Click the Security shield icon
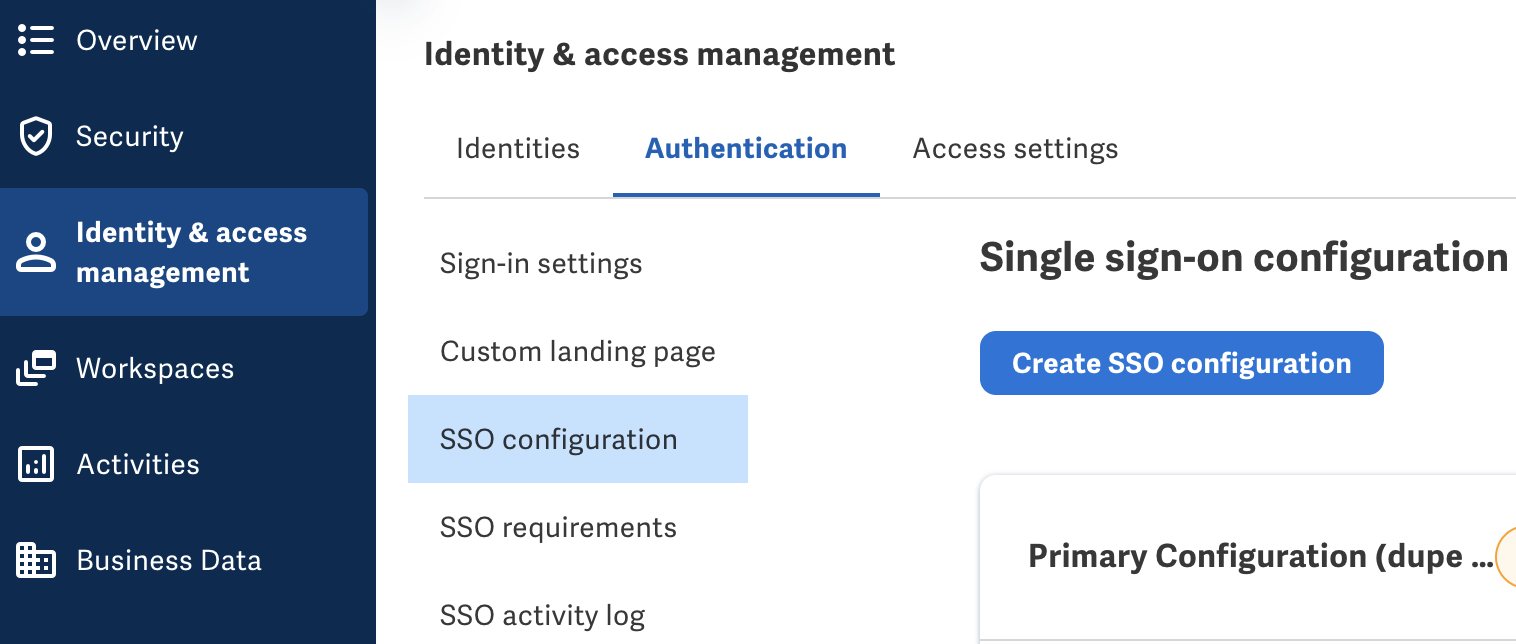Screen dimensions: 1516x644 tap(36, 136)
